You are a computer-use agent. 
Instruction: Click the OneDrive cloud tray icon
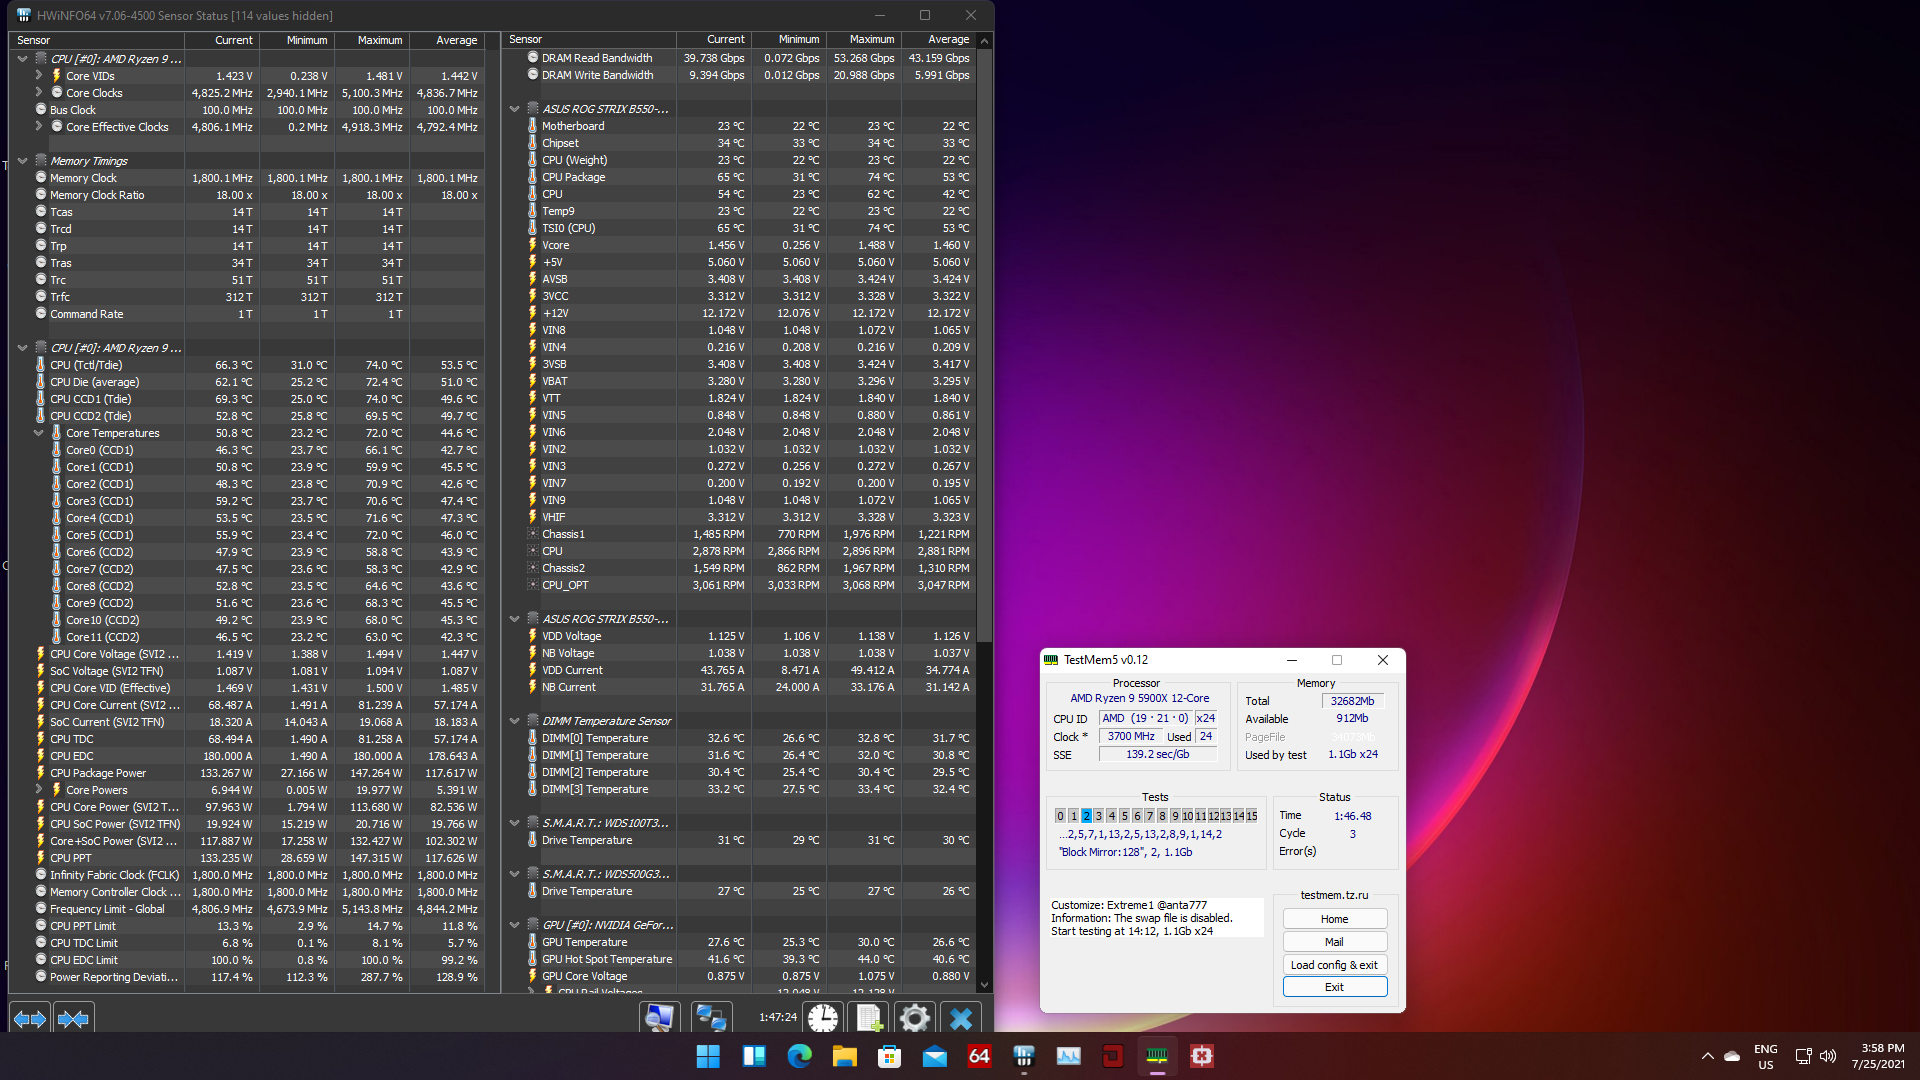1732,1056
